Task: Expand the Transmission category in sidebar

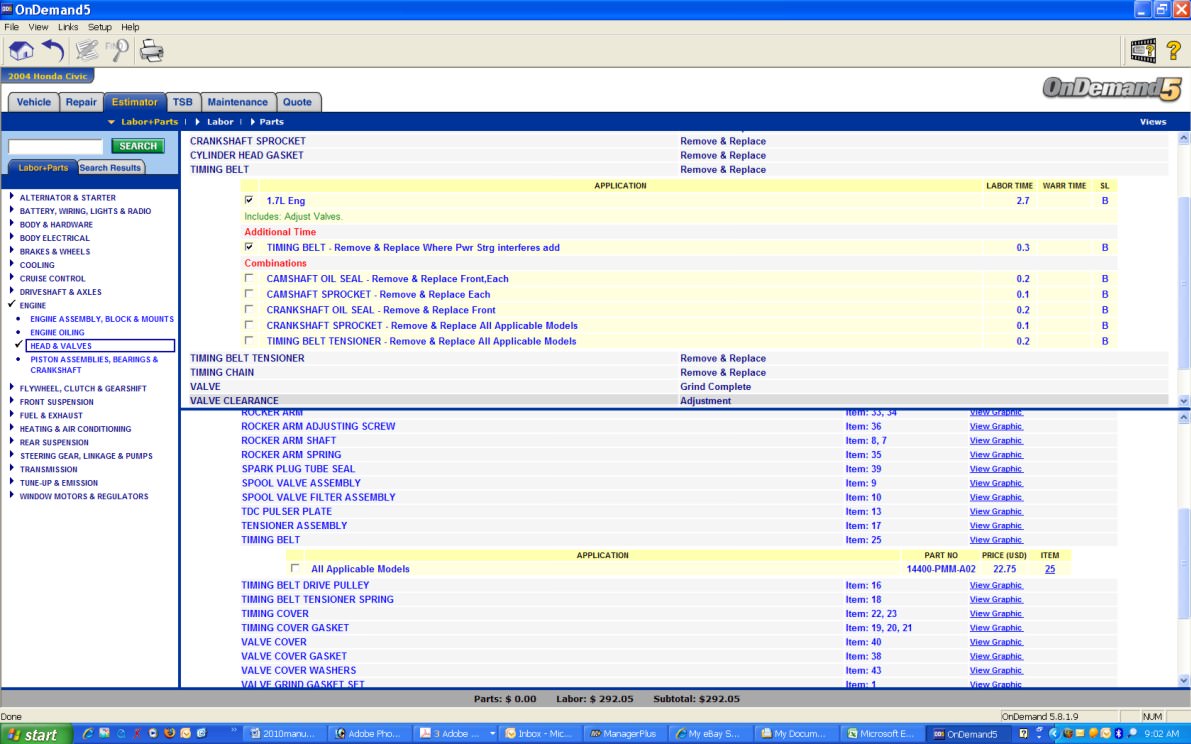Action: (x=48, y=469)
